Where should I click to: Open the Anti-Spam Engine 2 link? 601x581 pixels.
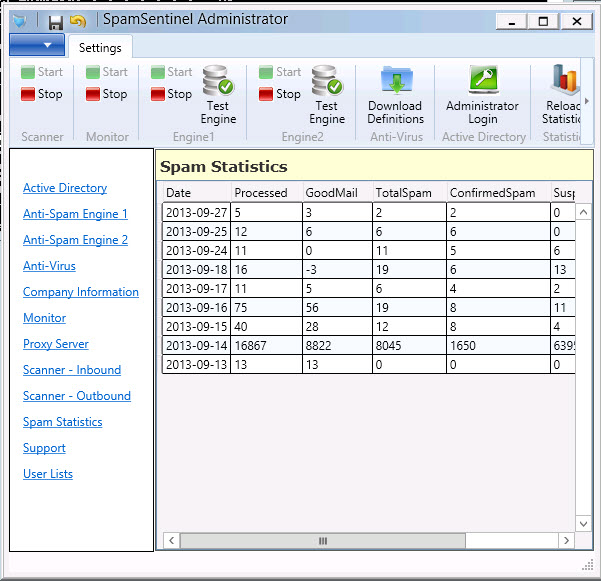(75, 240)
